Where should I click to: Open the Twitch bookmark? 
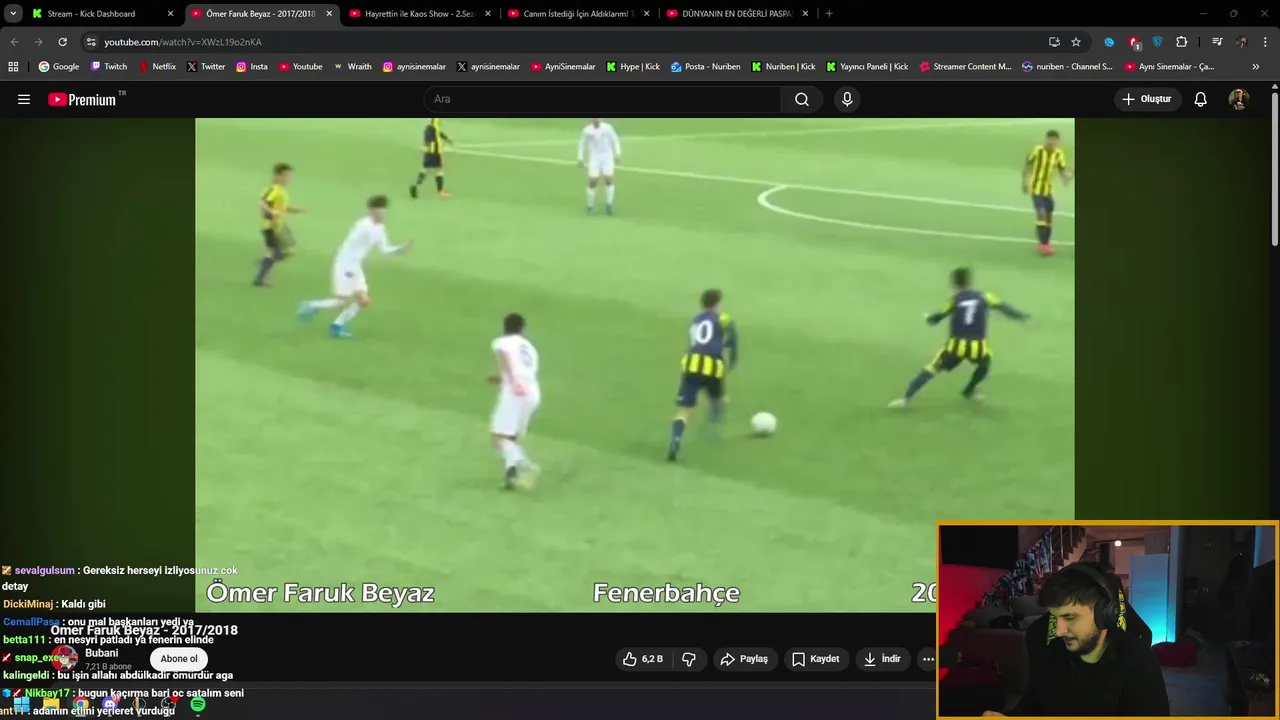click(109, 67)
